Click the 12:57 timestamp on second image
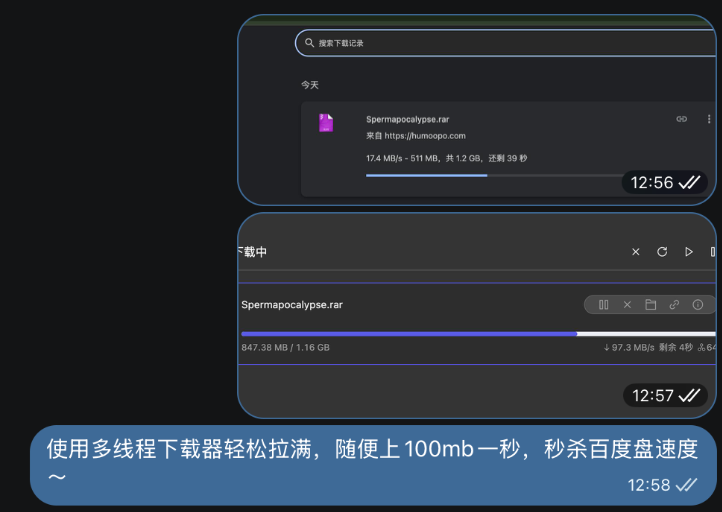 click(652, 396)
